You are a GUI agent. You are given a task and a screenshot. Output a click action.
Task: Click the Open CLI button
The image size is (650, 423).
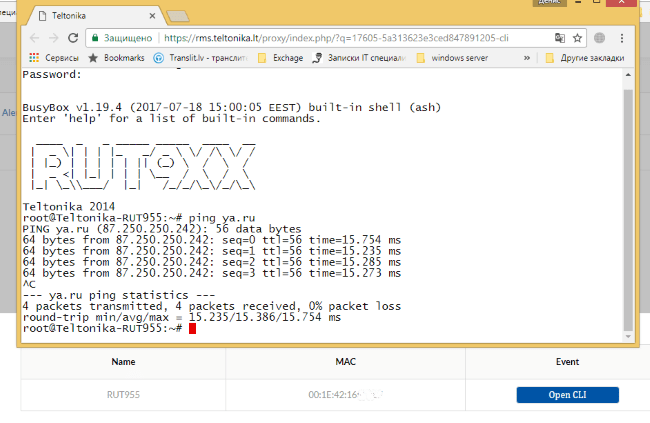pyautogui.click(x=567, y=395)
